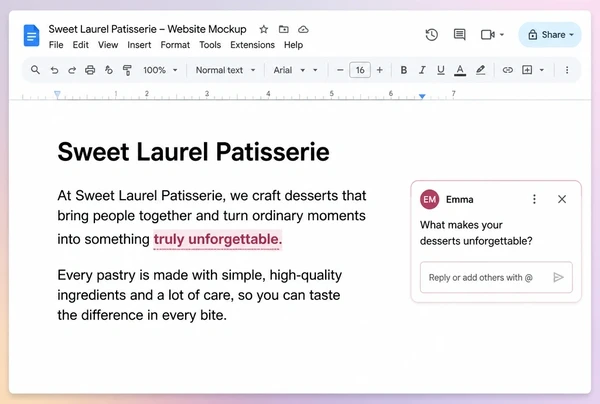Open the Format menu
The width and height of the screenshot is (600, 404).
175,45
